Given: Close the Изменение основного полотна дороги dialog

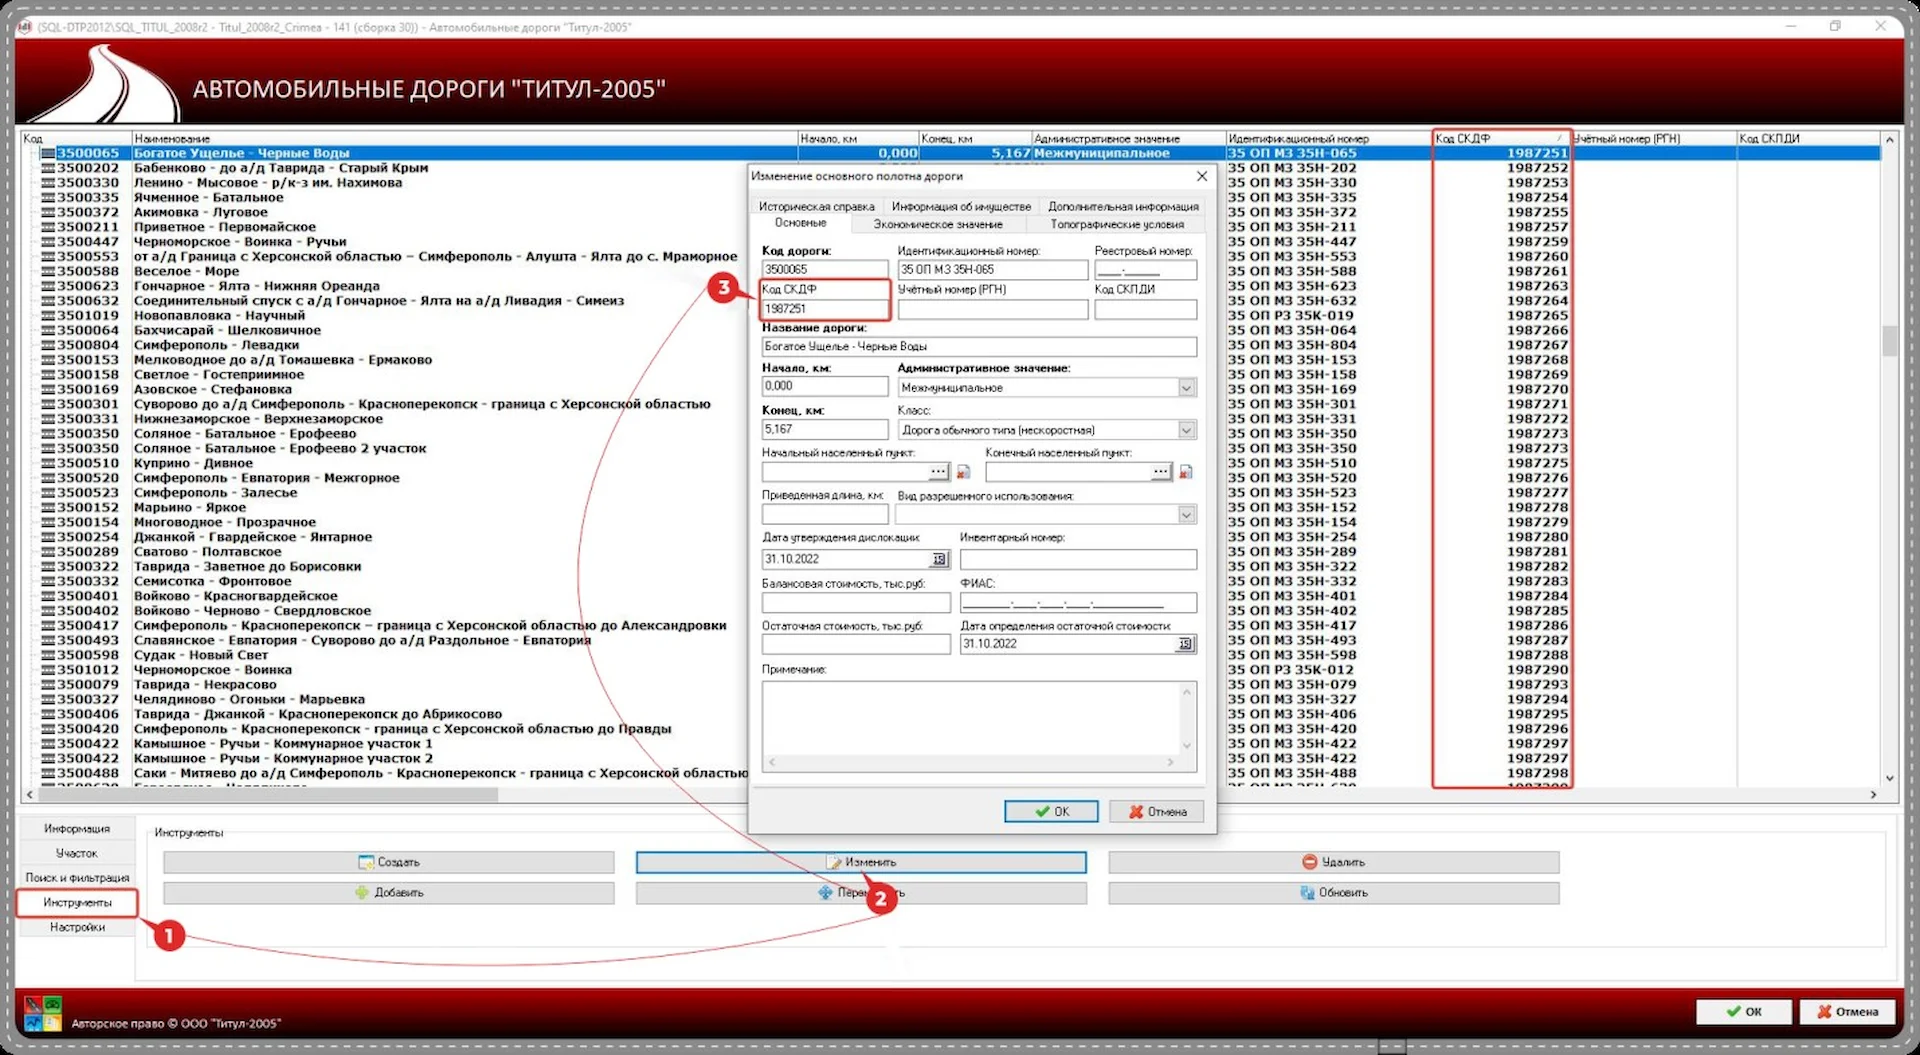Looking at the screenshot, I should tap(1202, 176).
